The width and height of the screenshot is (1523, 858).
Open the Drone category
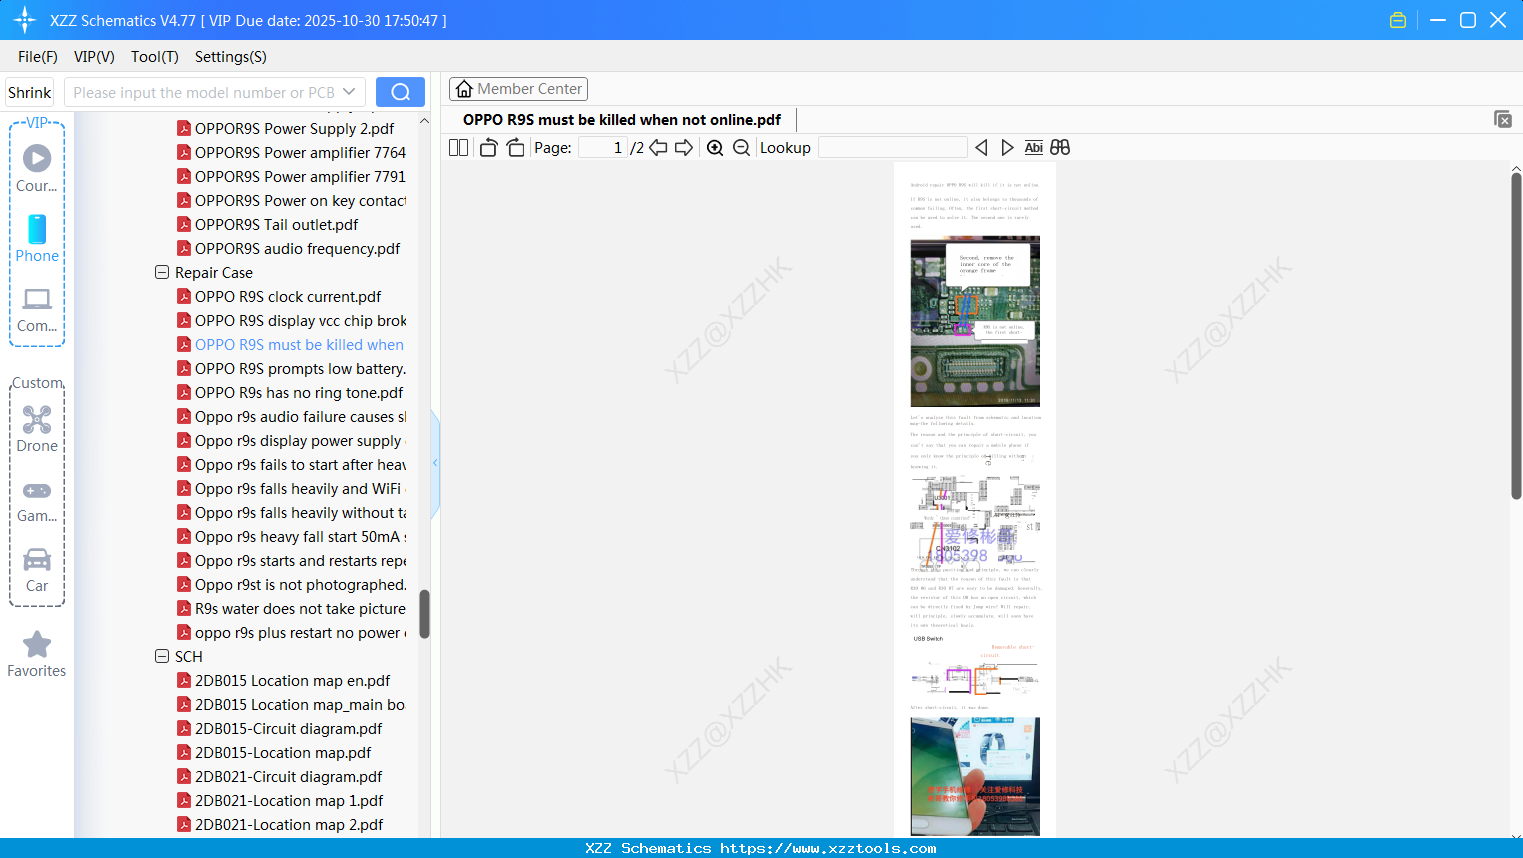point(37,429)
